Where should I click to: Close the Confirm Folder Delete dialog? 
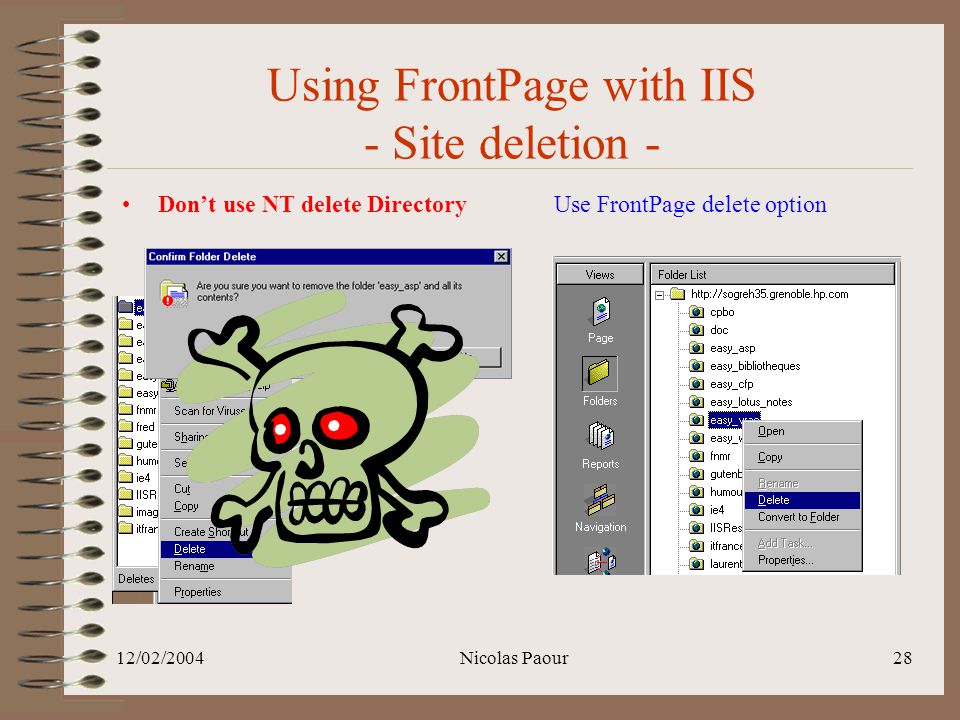click(x=501, y=257)
